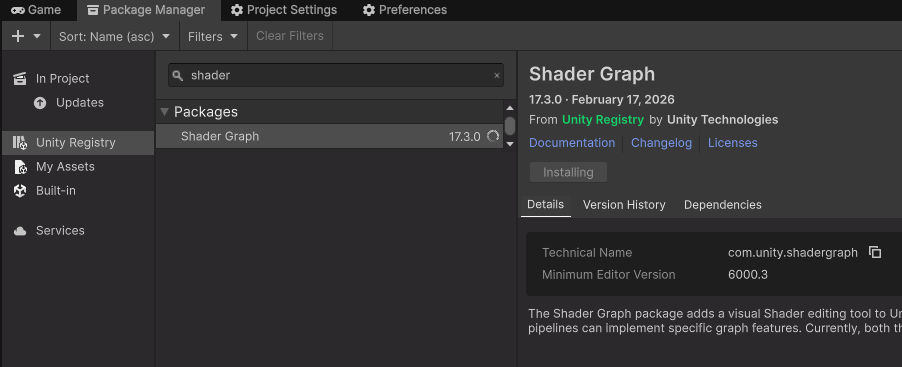Screen dimensions: 902x367
Task: Click the Updates arrow icon
Action: 40,103
